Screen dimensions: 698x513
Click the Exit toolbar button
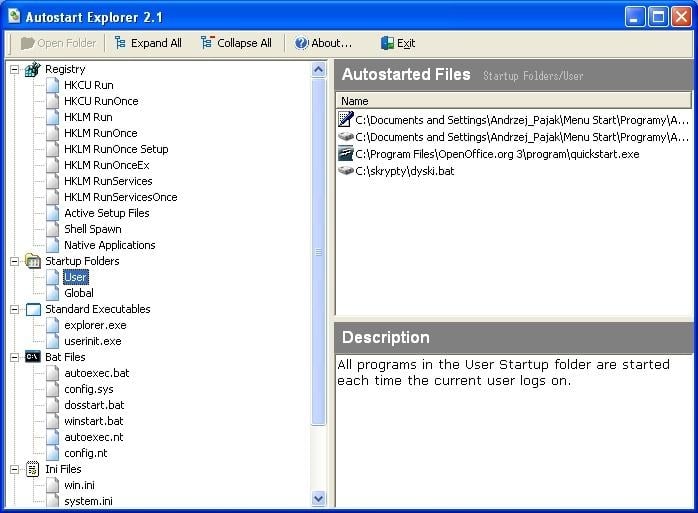398,43
